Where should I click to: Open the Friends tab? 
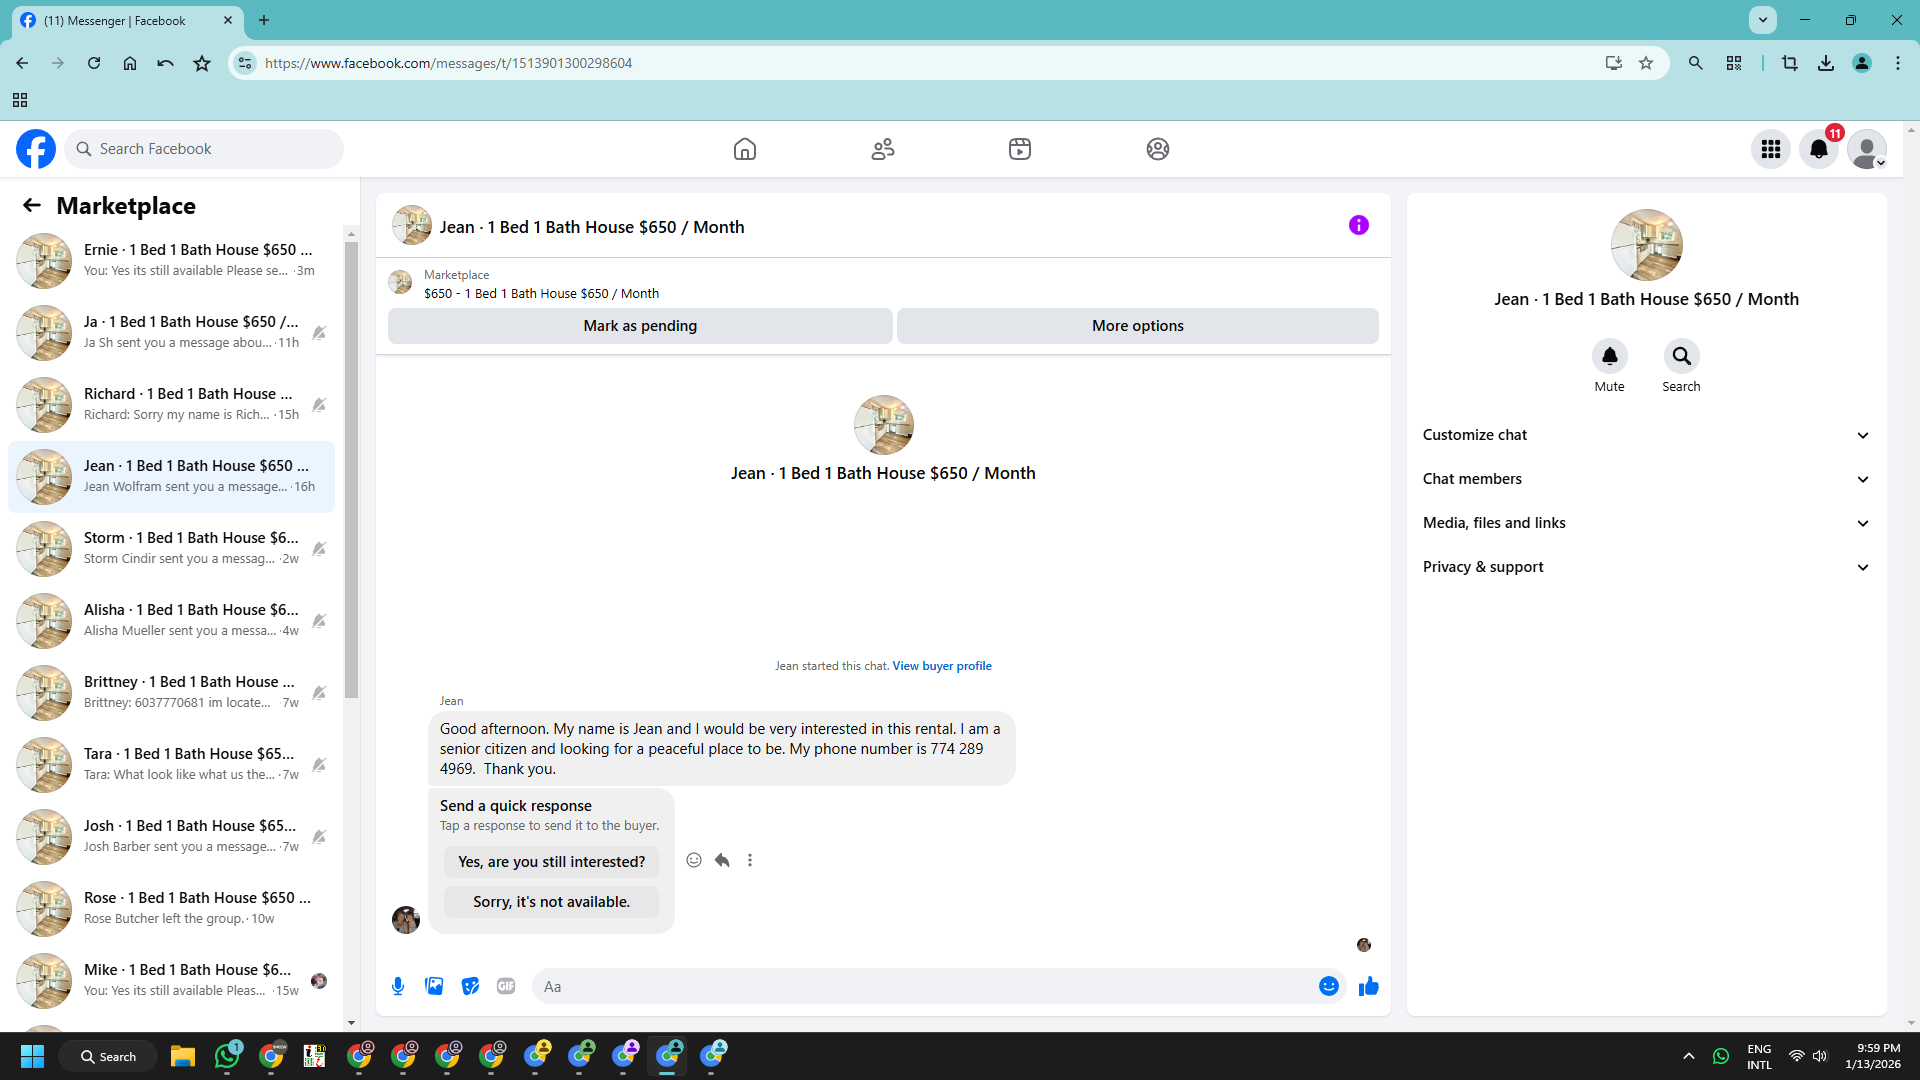[x=882, y=149]
